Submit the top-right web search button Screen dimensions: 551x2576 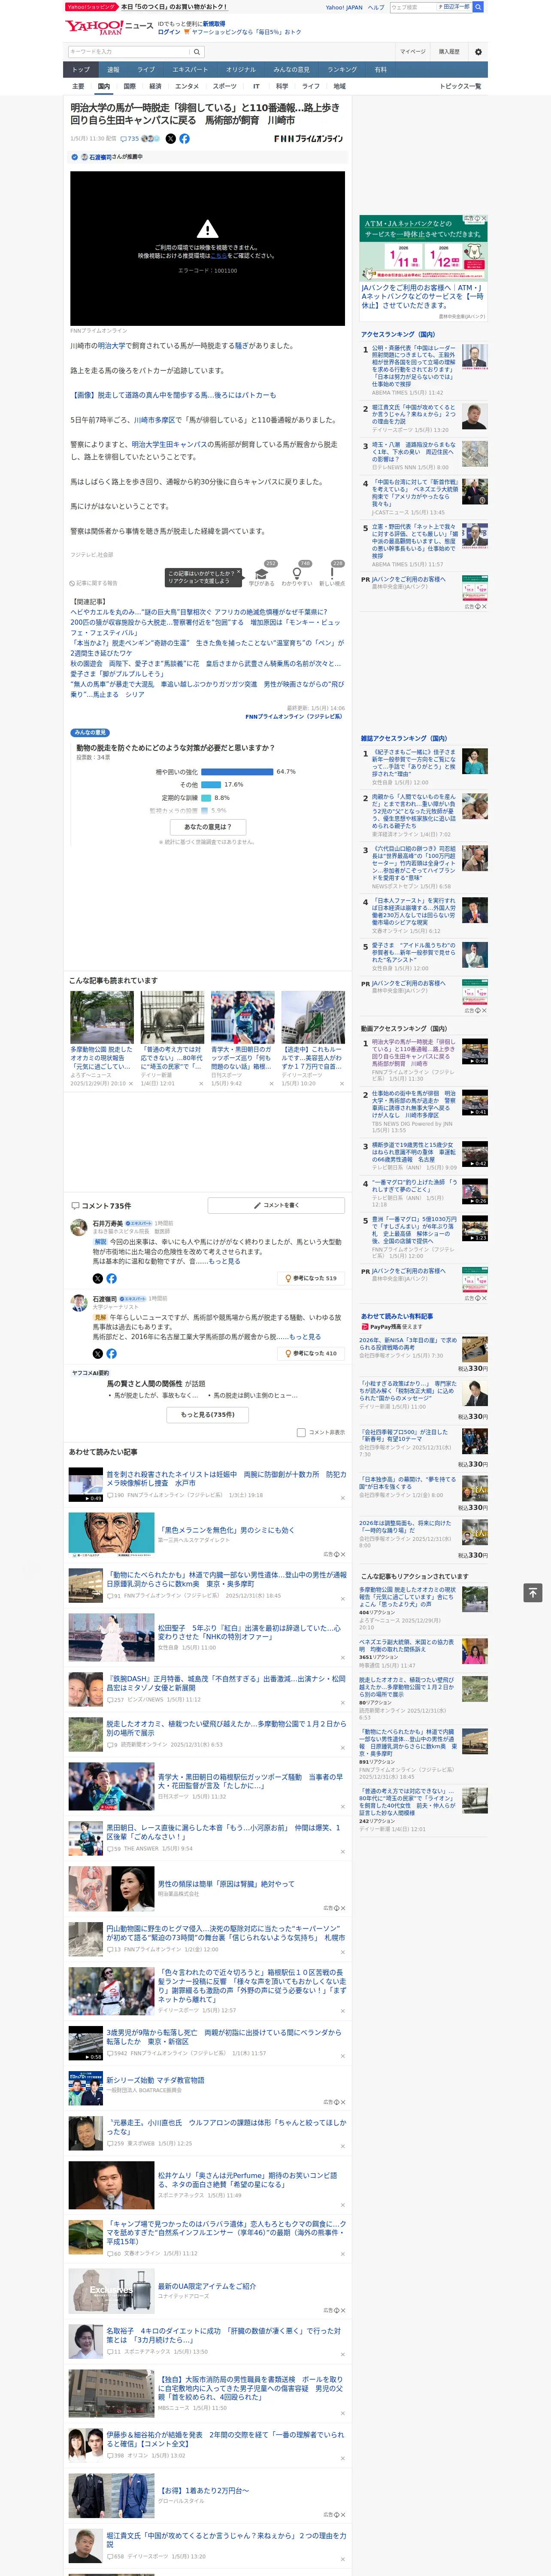(478, 7)
